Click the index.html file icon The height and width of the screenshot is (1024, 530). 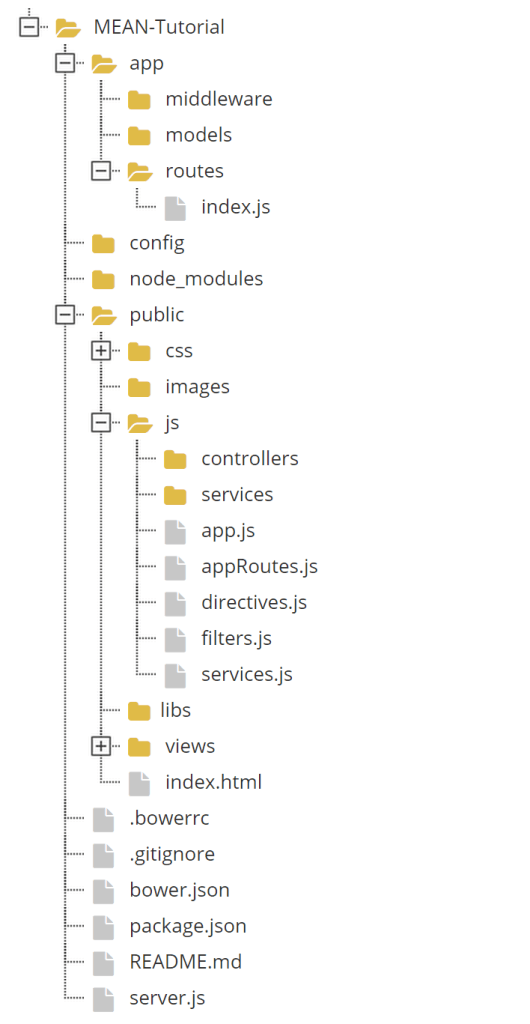coord(139,783)
